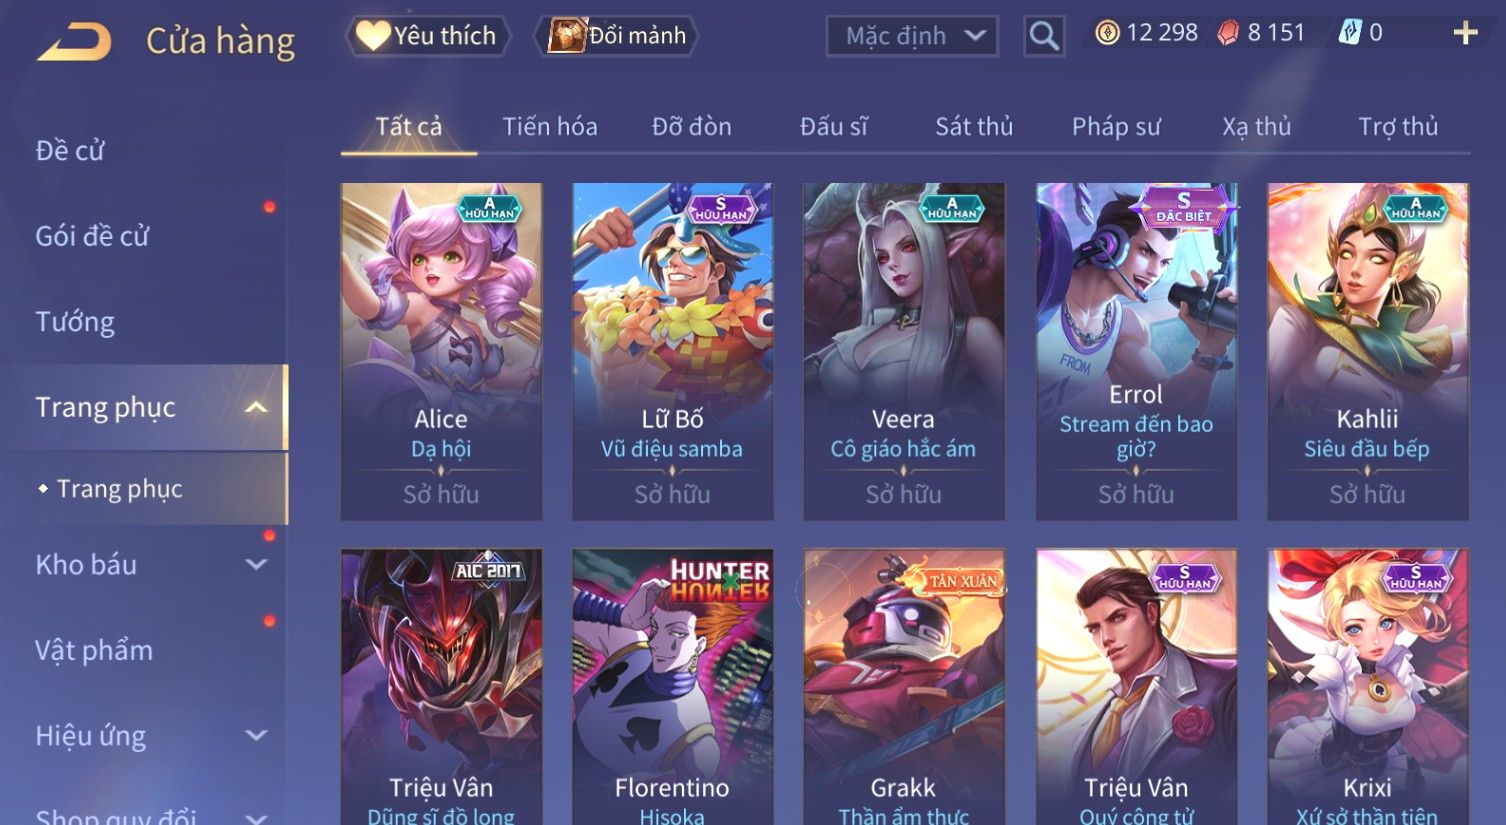Open Đổi mảnh fragment exchange
This screenshot has width=1506, height=825.
click(617, 36)
